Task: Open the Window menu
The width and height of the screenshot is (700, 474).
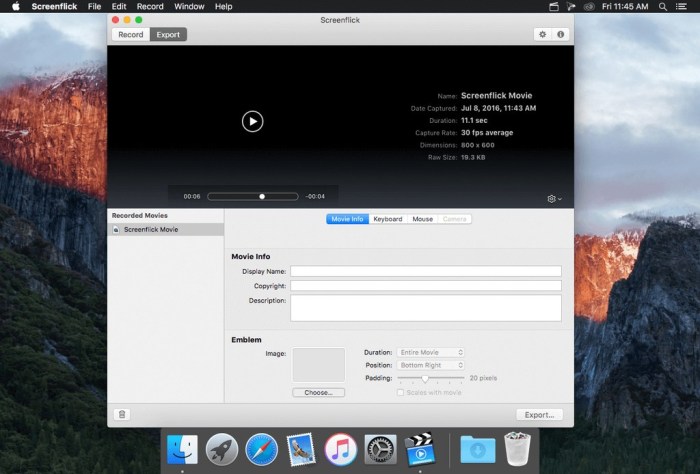Action: click(x=189, y=6)
